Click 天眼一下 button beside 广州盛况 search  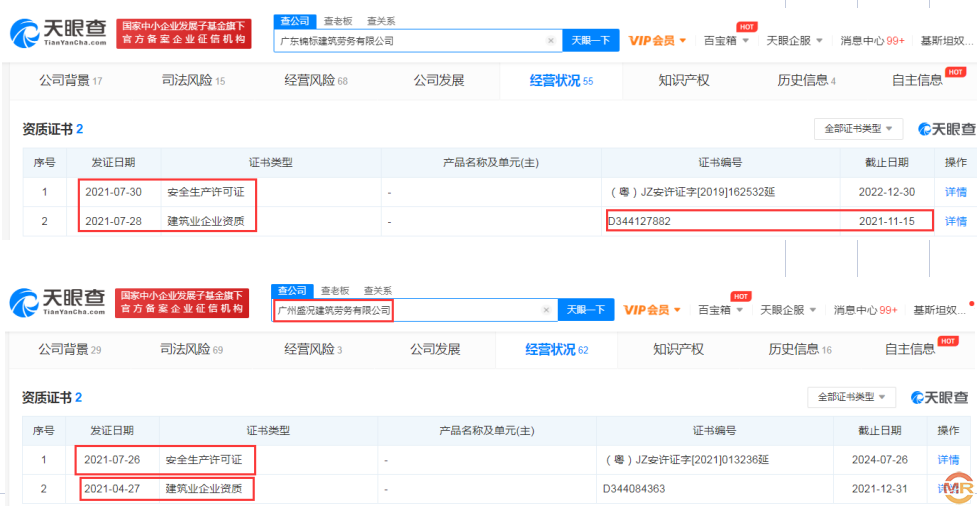586,310
